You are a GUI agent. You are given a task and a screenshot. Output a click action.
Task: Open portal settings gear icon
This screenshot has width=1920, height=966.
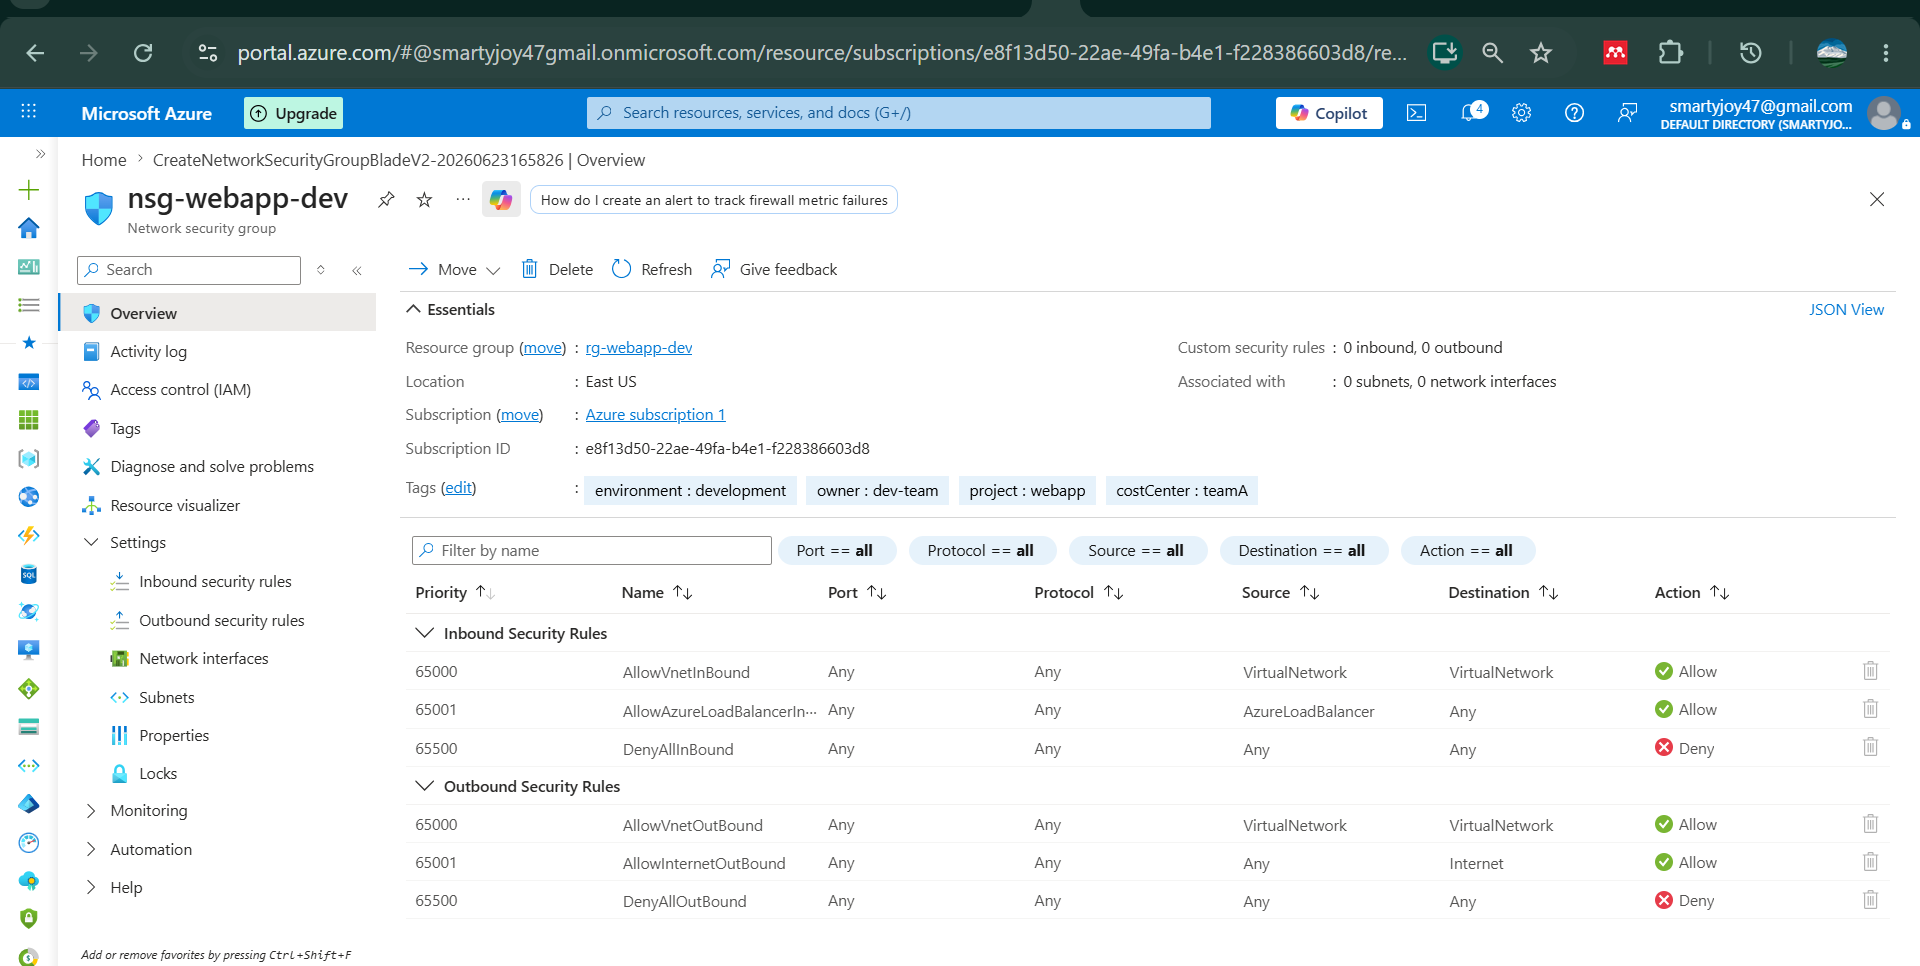pyautogui.click(x=1521, y=113)
